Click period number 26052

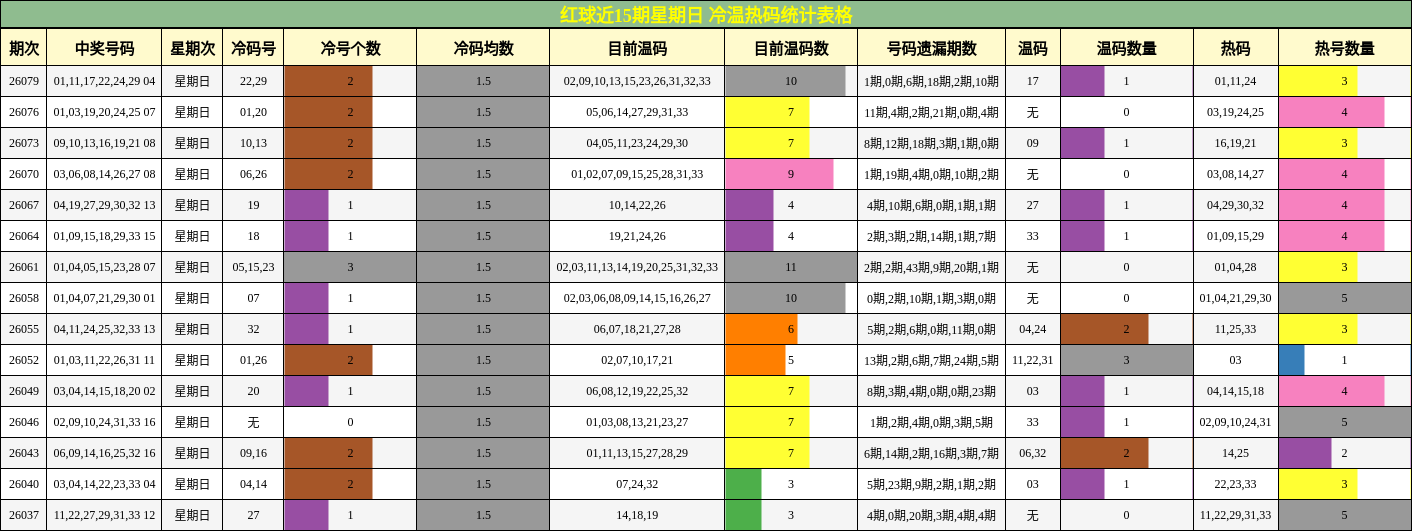point(24,360)
